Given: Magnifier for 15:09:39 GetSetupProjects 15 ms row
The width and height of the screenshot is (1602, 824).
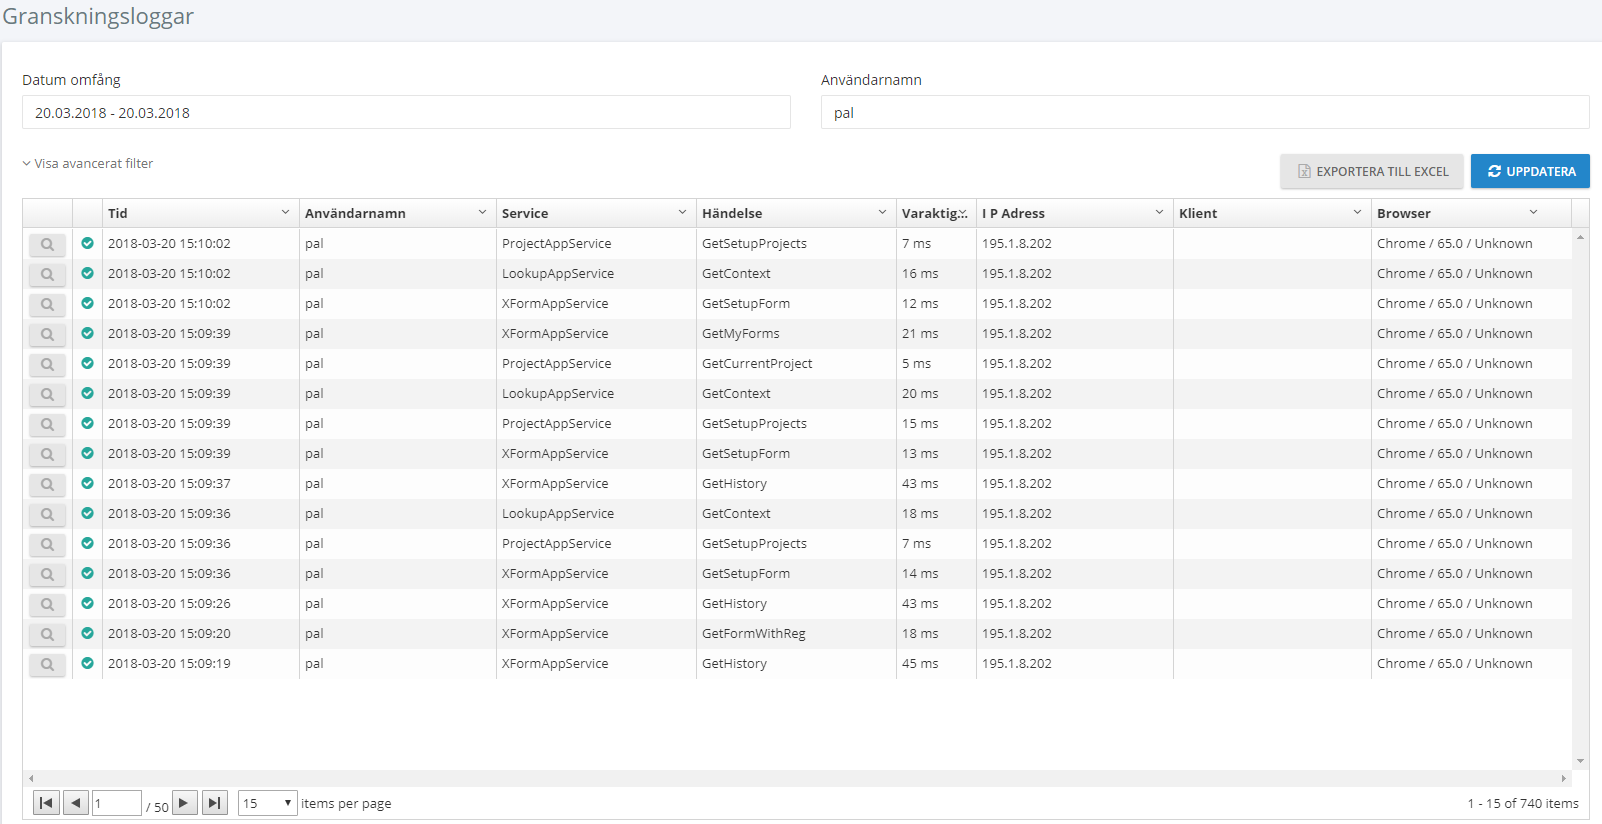Looking at the screenshot, I should [x=47, y=424].
